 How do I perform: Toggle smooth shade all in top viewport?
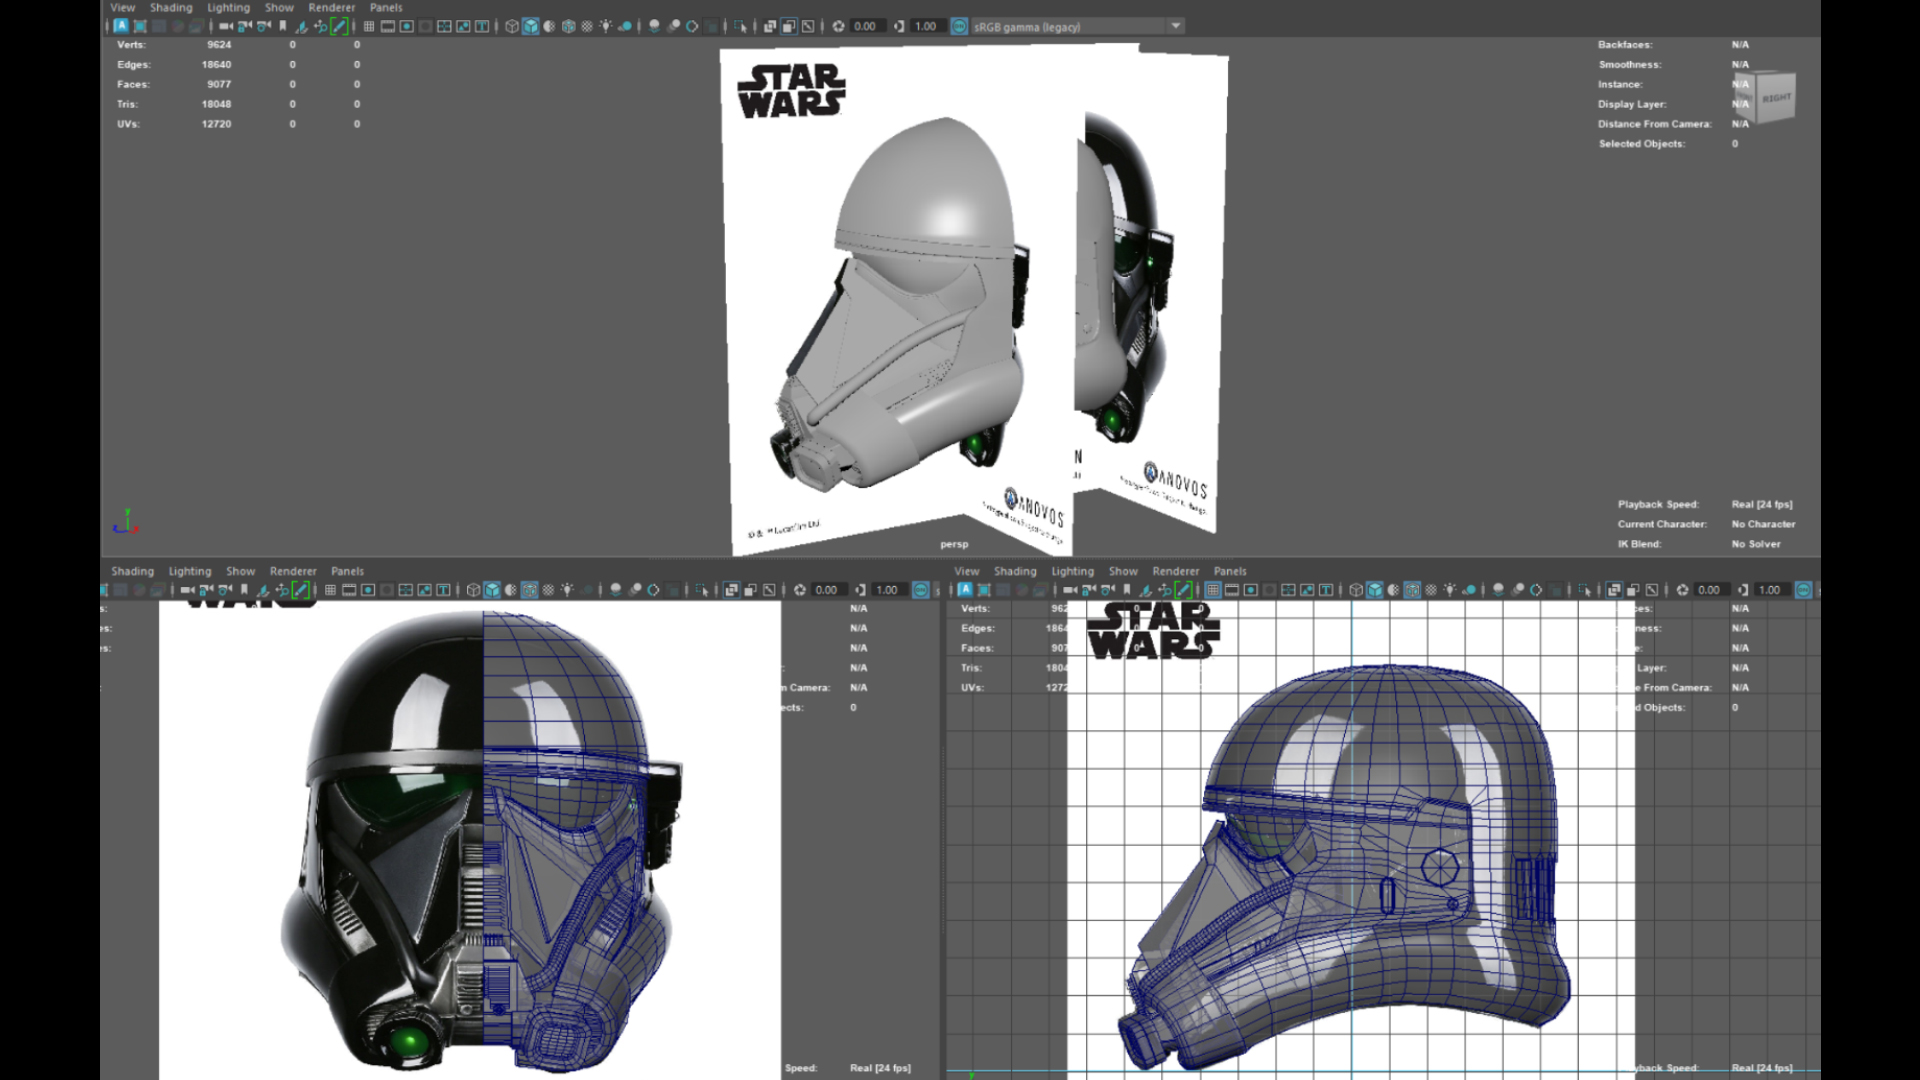click(x=531, y=26)
